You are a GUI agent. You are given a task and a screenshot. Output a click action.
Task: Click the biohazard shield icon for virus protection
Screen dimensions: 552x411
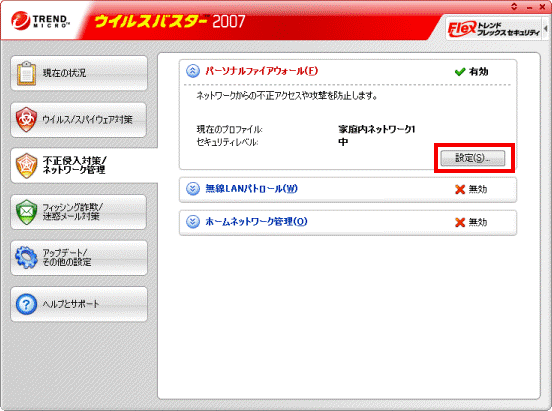tap(26, 120)
